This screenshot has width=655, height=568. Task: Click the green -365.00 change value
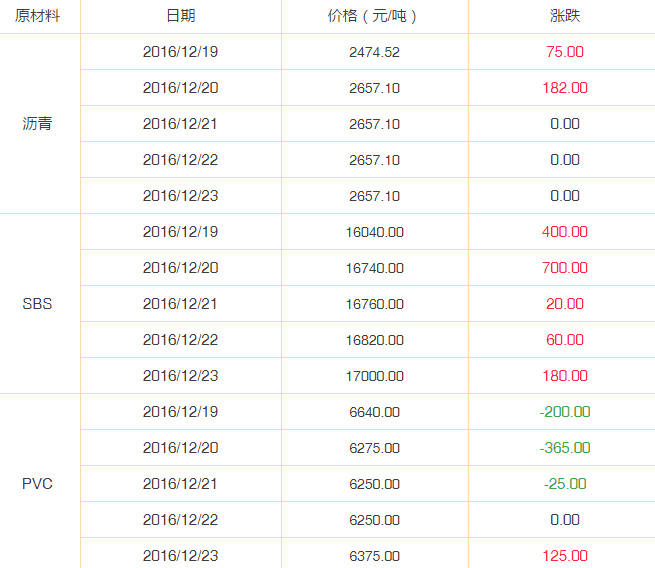pos(565,448)
